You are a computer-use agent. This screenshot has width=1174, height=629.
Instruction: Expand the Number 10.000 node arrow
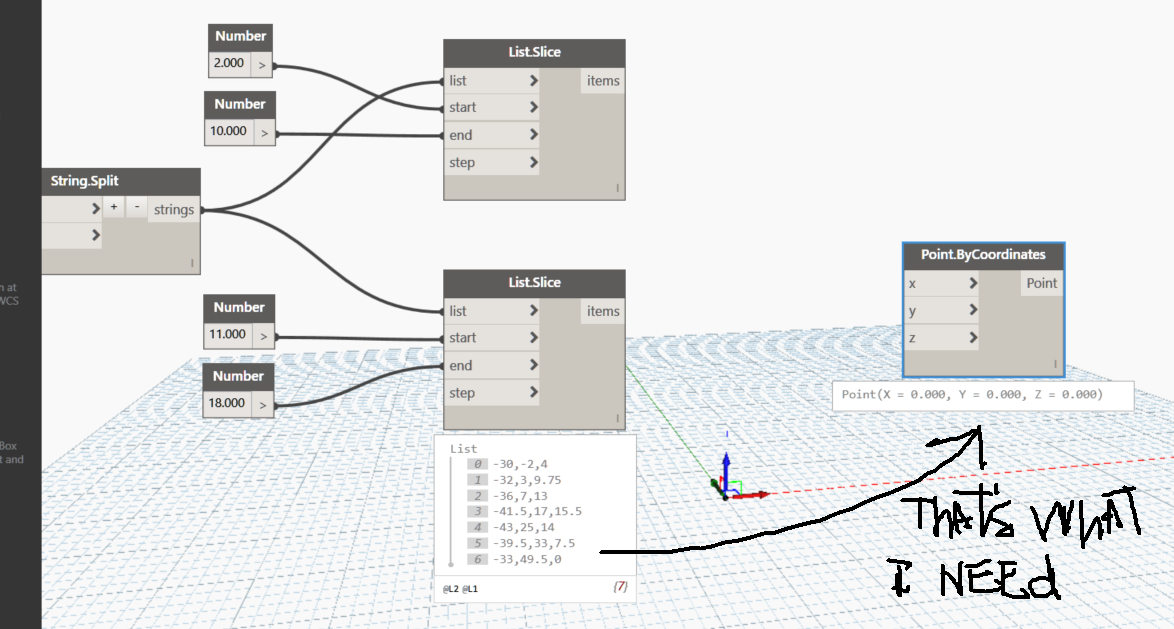pyautogui.click(x=264, y=133)
